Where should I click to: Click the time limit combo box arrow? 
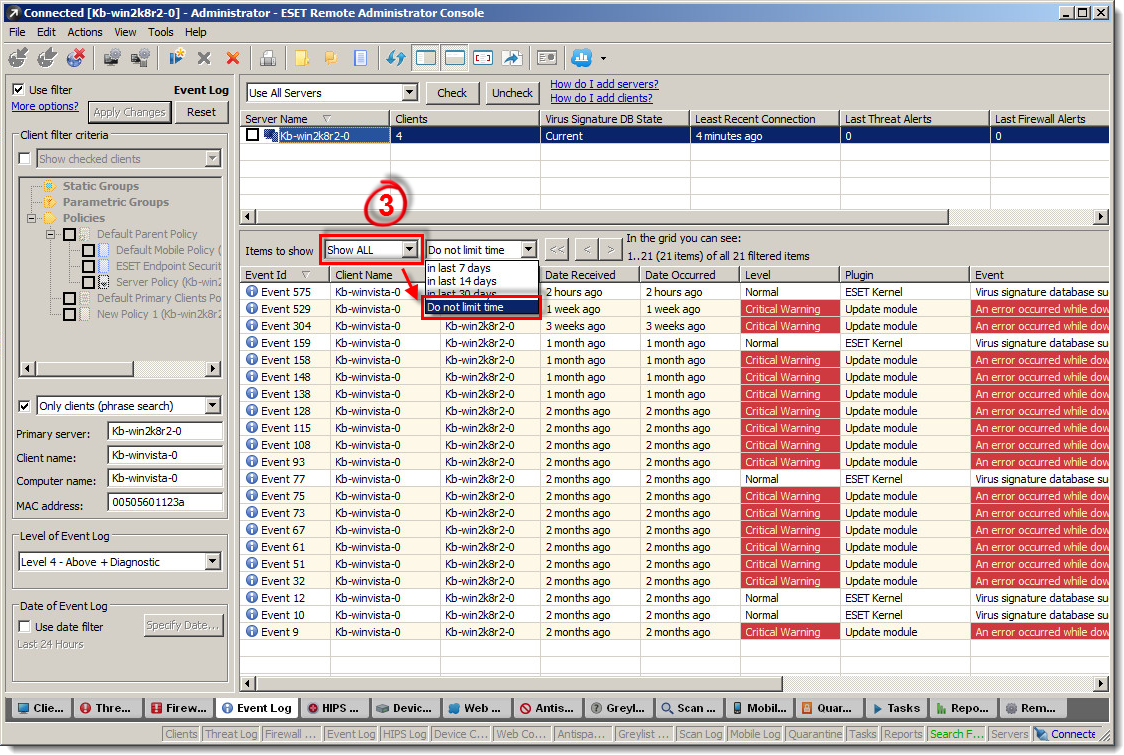click(529, 250)
